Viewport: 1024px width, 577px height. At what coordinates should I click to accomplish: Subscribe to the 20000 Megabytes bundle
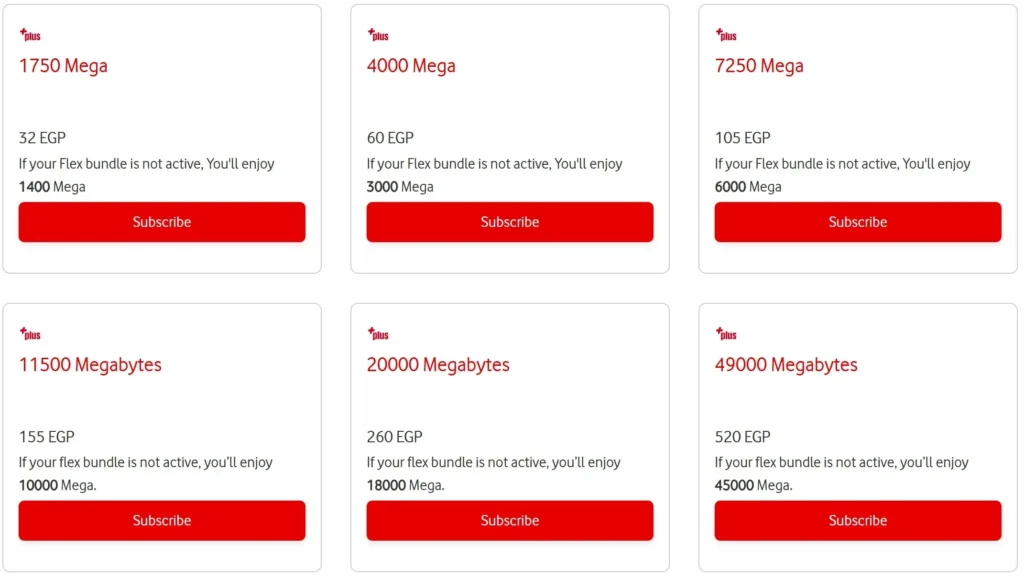point(510,520)
